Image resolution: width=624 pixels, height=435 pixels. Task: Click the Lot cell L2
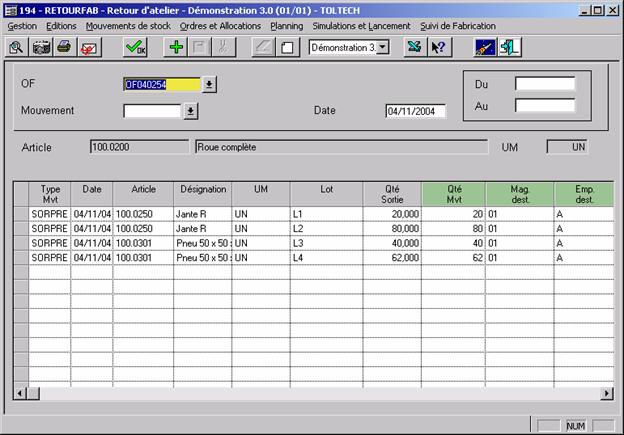[x=327, y=229]
